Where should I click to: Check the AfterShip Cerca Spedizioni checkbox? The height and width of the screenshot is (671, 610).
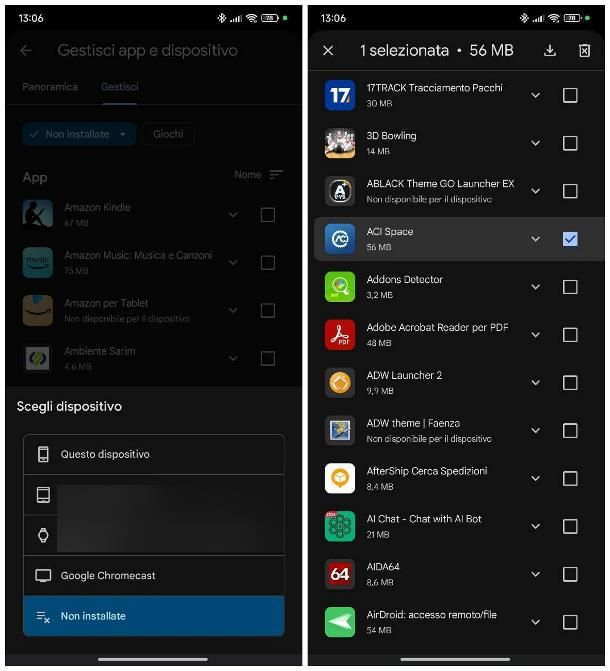coord(570,478)
